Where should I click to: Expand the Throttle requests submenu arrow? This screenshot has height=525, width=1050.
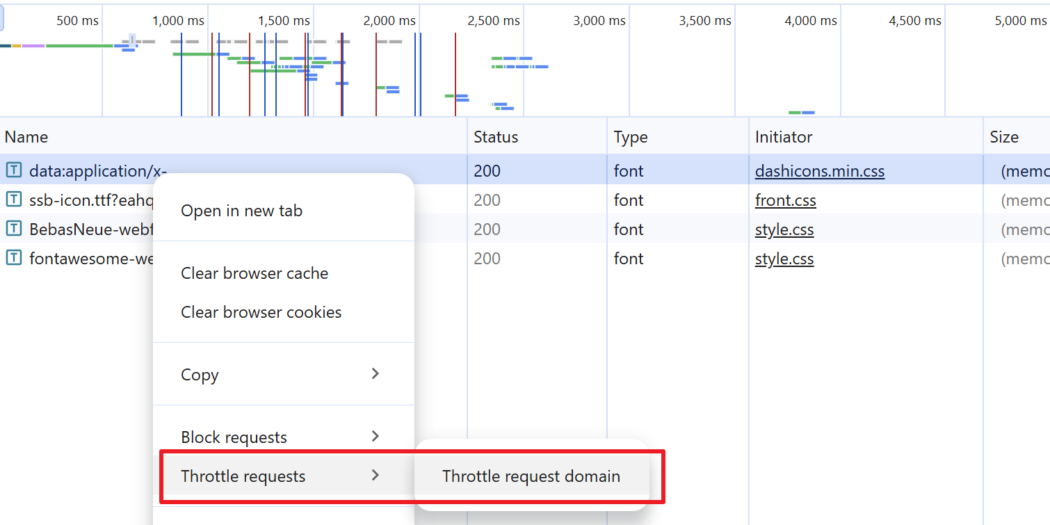point(375,476)
